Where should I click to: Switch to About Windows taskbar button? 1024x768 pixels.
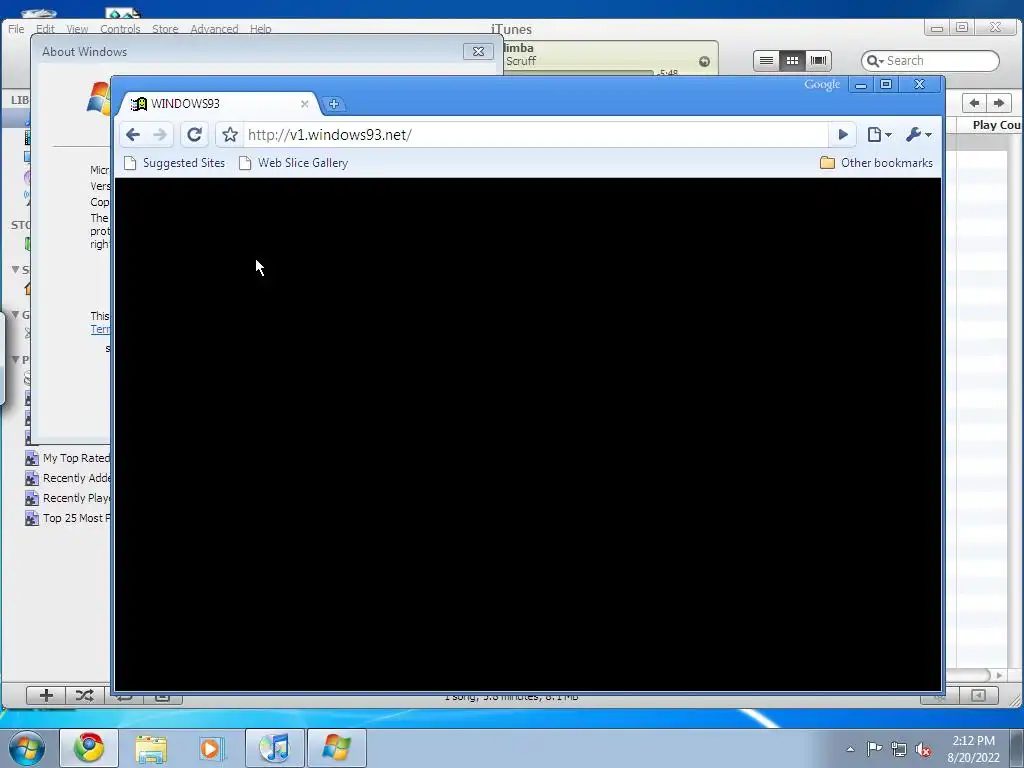click(x=336, y=748)
